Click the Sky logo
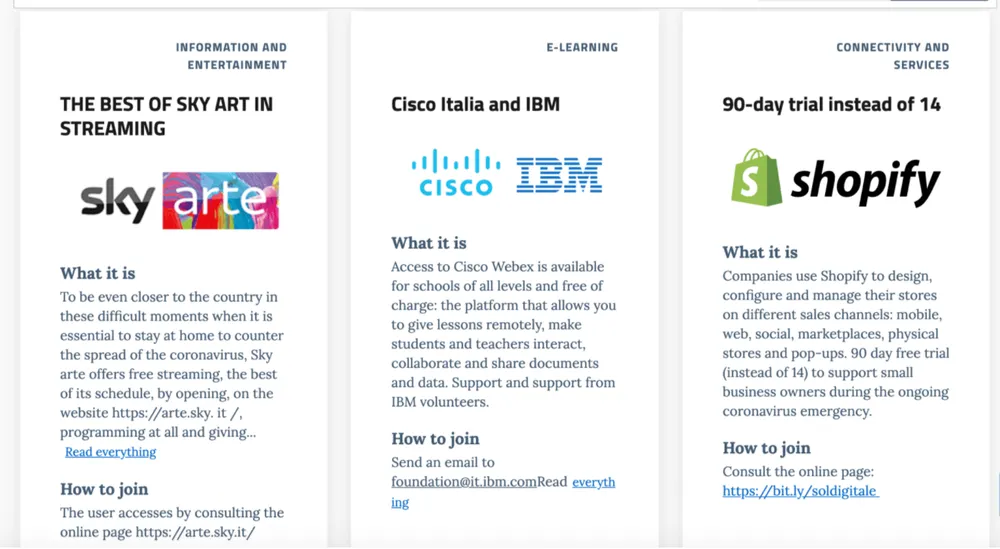Screen dimensions: 1000x549 pos(118,202)
